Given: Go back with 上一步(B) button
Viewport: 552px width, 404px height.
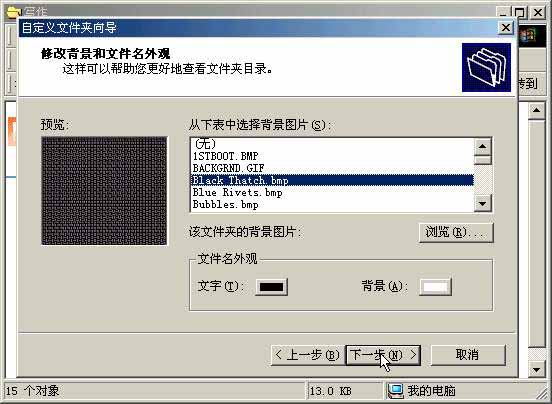Looking at the screenshot, I should click(x=307, y=355).
